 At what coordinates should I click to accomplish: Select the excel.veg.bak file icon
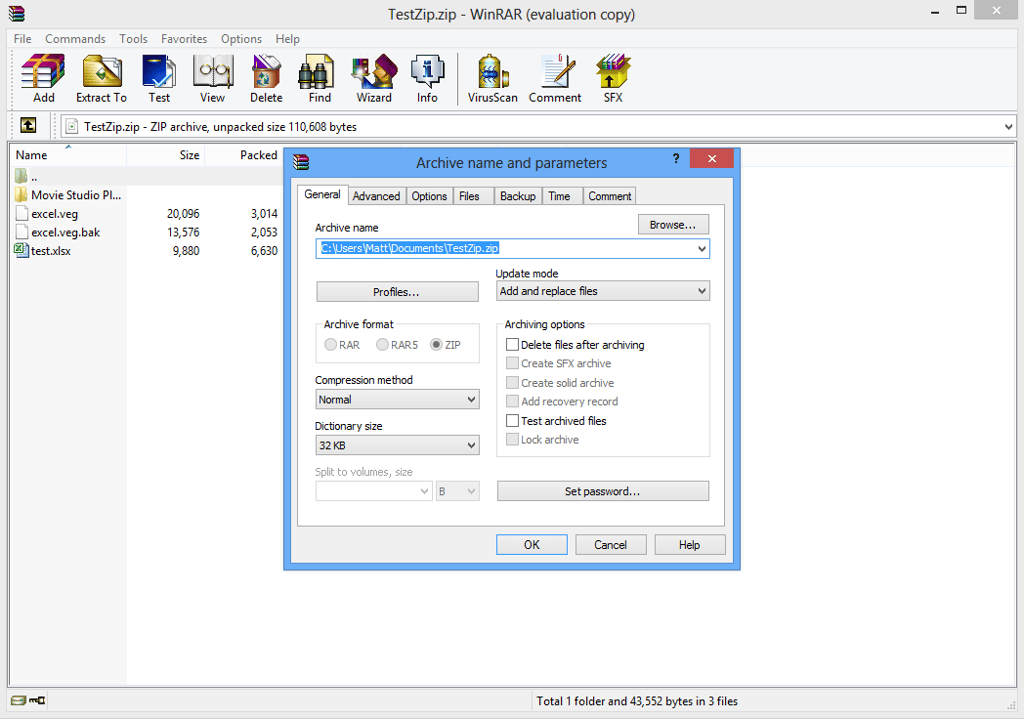[x=21, y=232]
